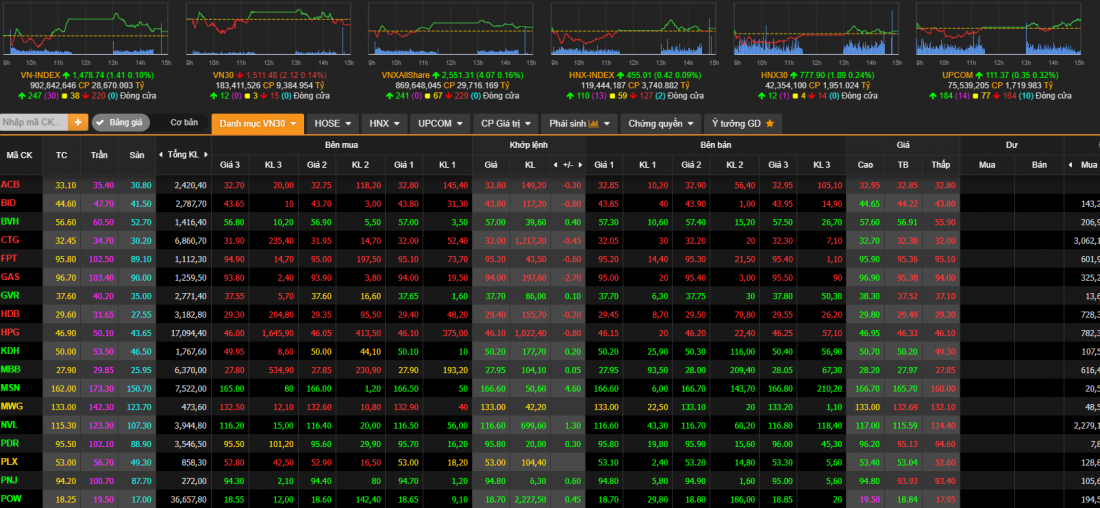Screen dimensions: 1100x508
Task: Select the Danh mục VN30 tab
Action: coord(258,123)
